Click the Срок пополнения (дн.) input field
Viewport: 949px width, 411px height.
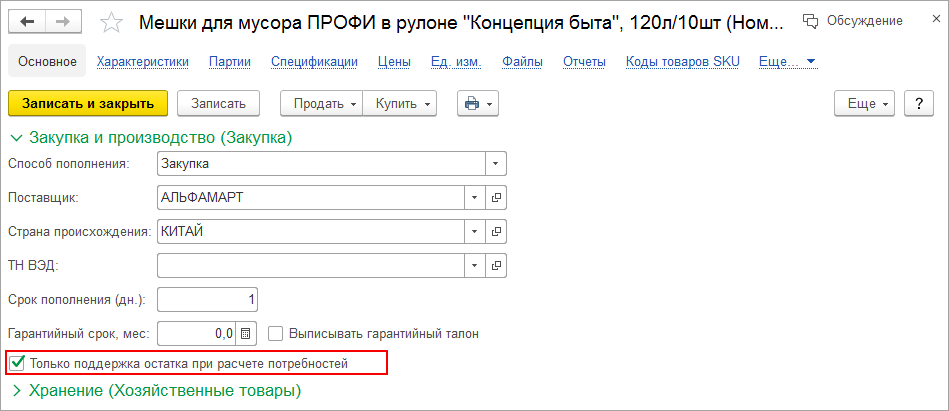[x=208, y=299]
